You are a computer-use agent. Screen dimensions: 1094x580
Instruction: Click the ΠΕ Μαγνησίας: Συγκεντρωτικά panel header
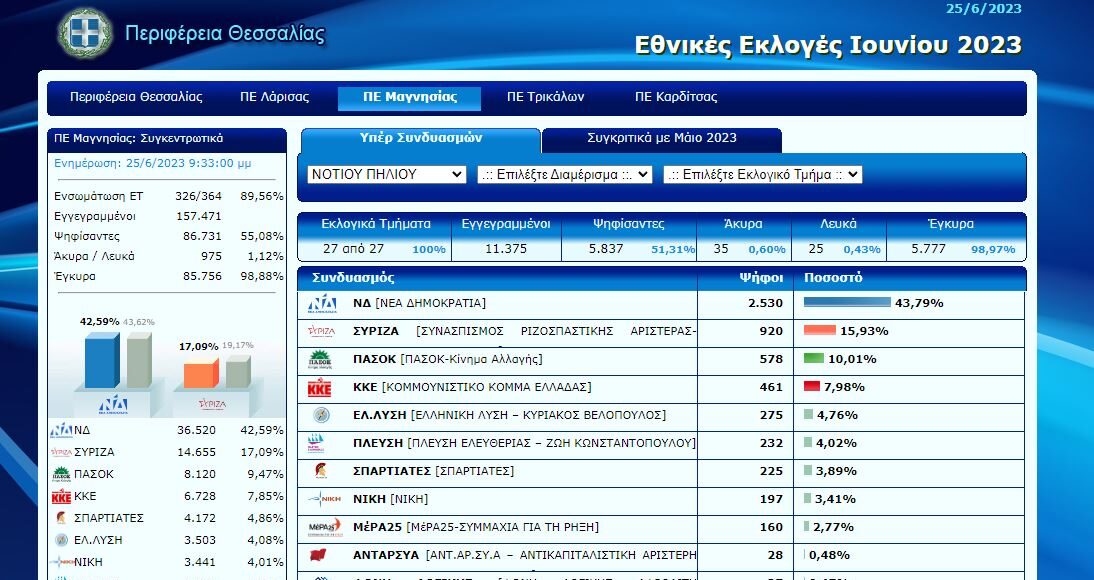(167, 139)
